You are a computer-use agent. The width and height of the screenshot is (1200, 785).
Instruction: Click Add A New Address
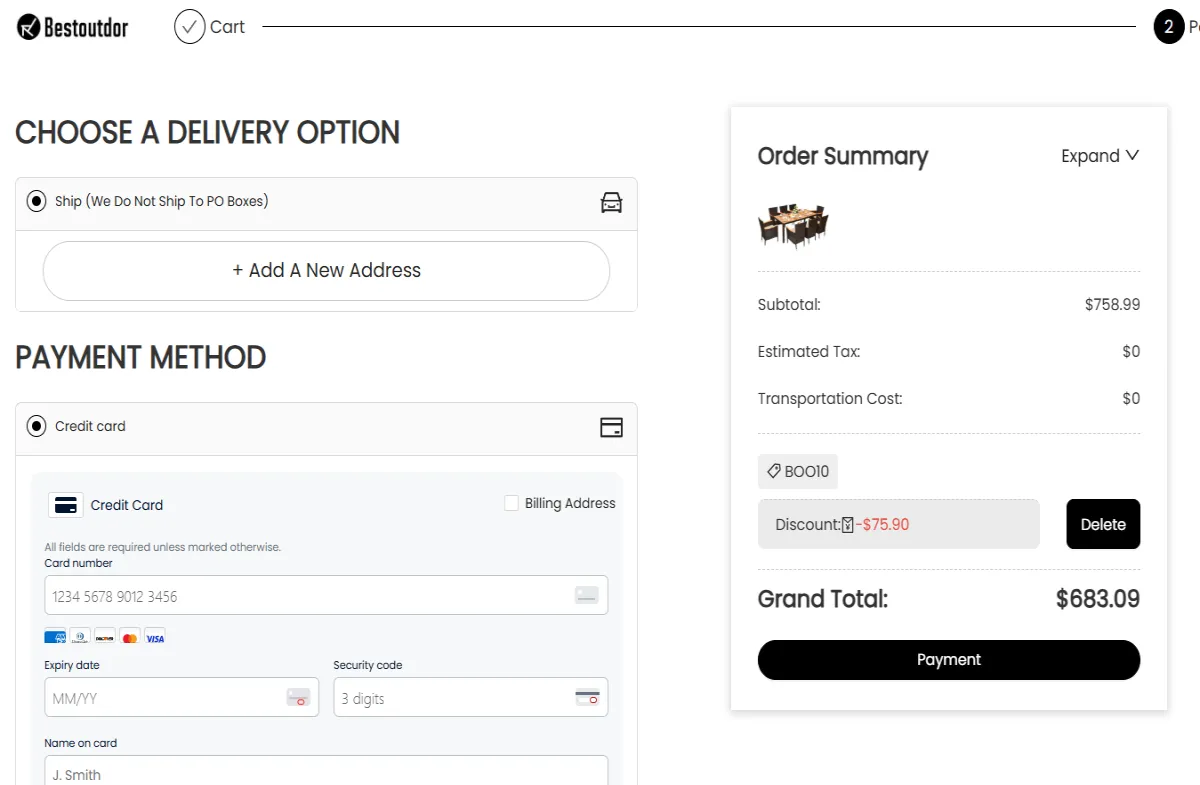(x=326, y=270)
